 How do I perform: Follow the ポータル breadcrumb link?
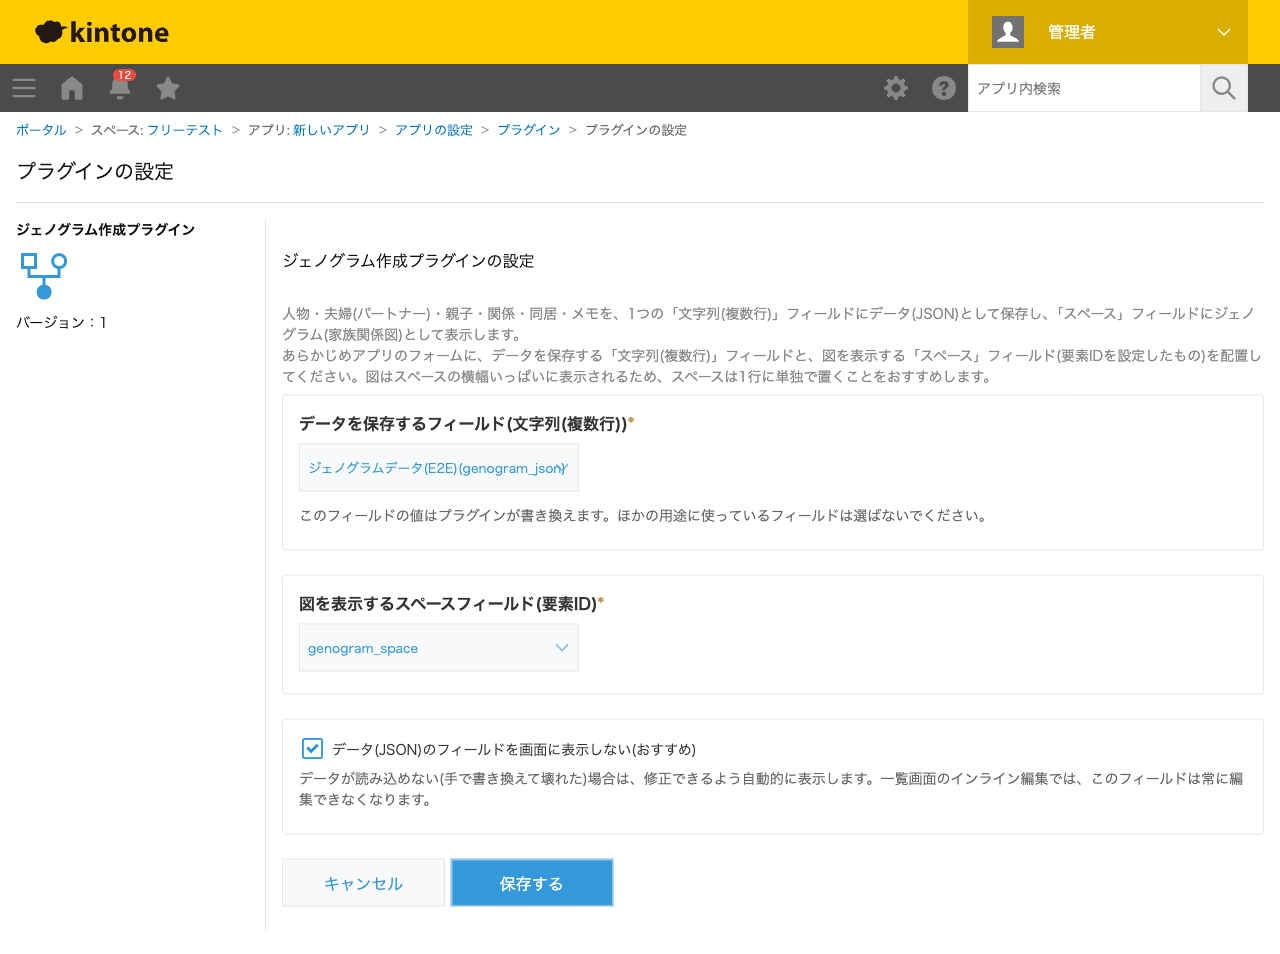click(41, 130)
